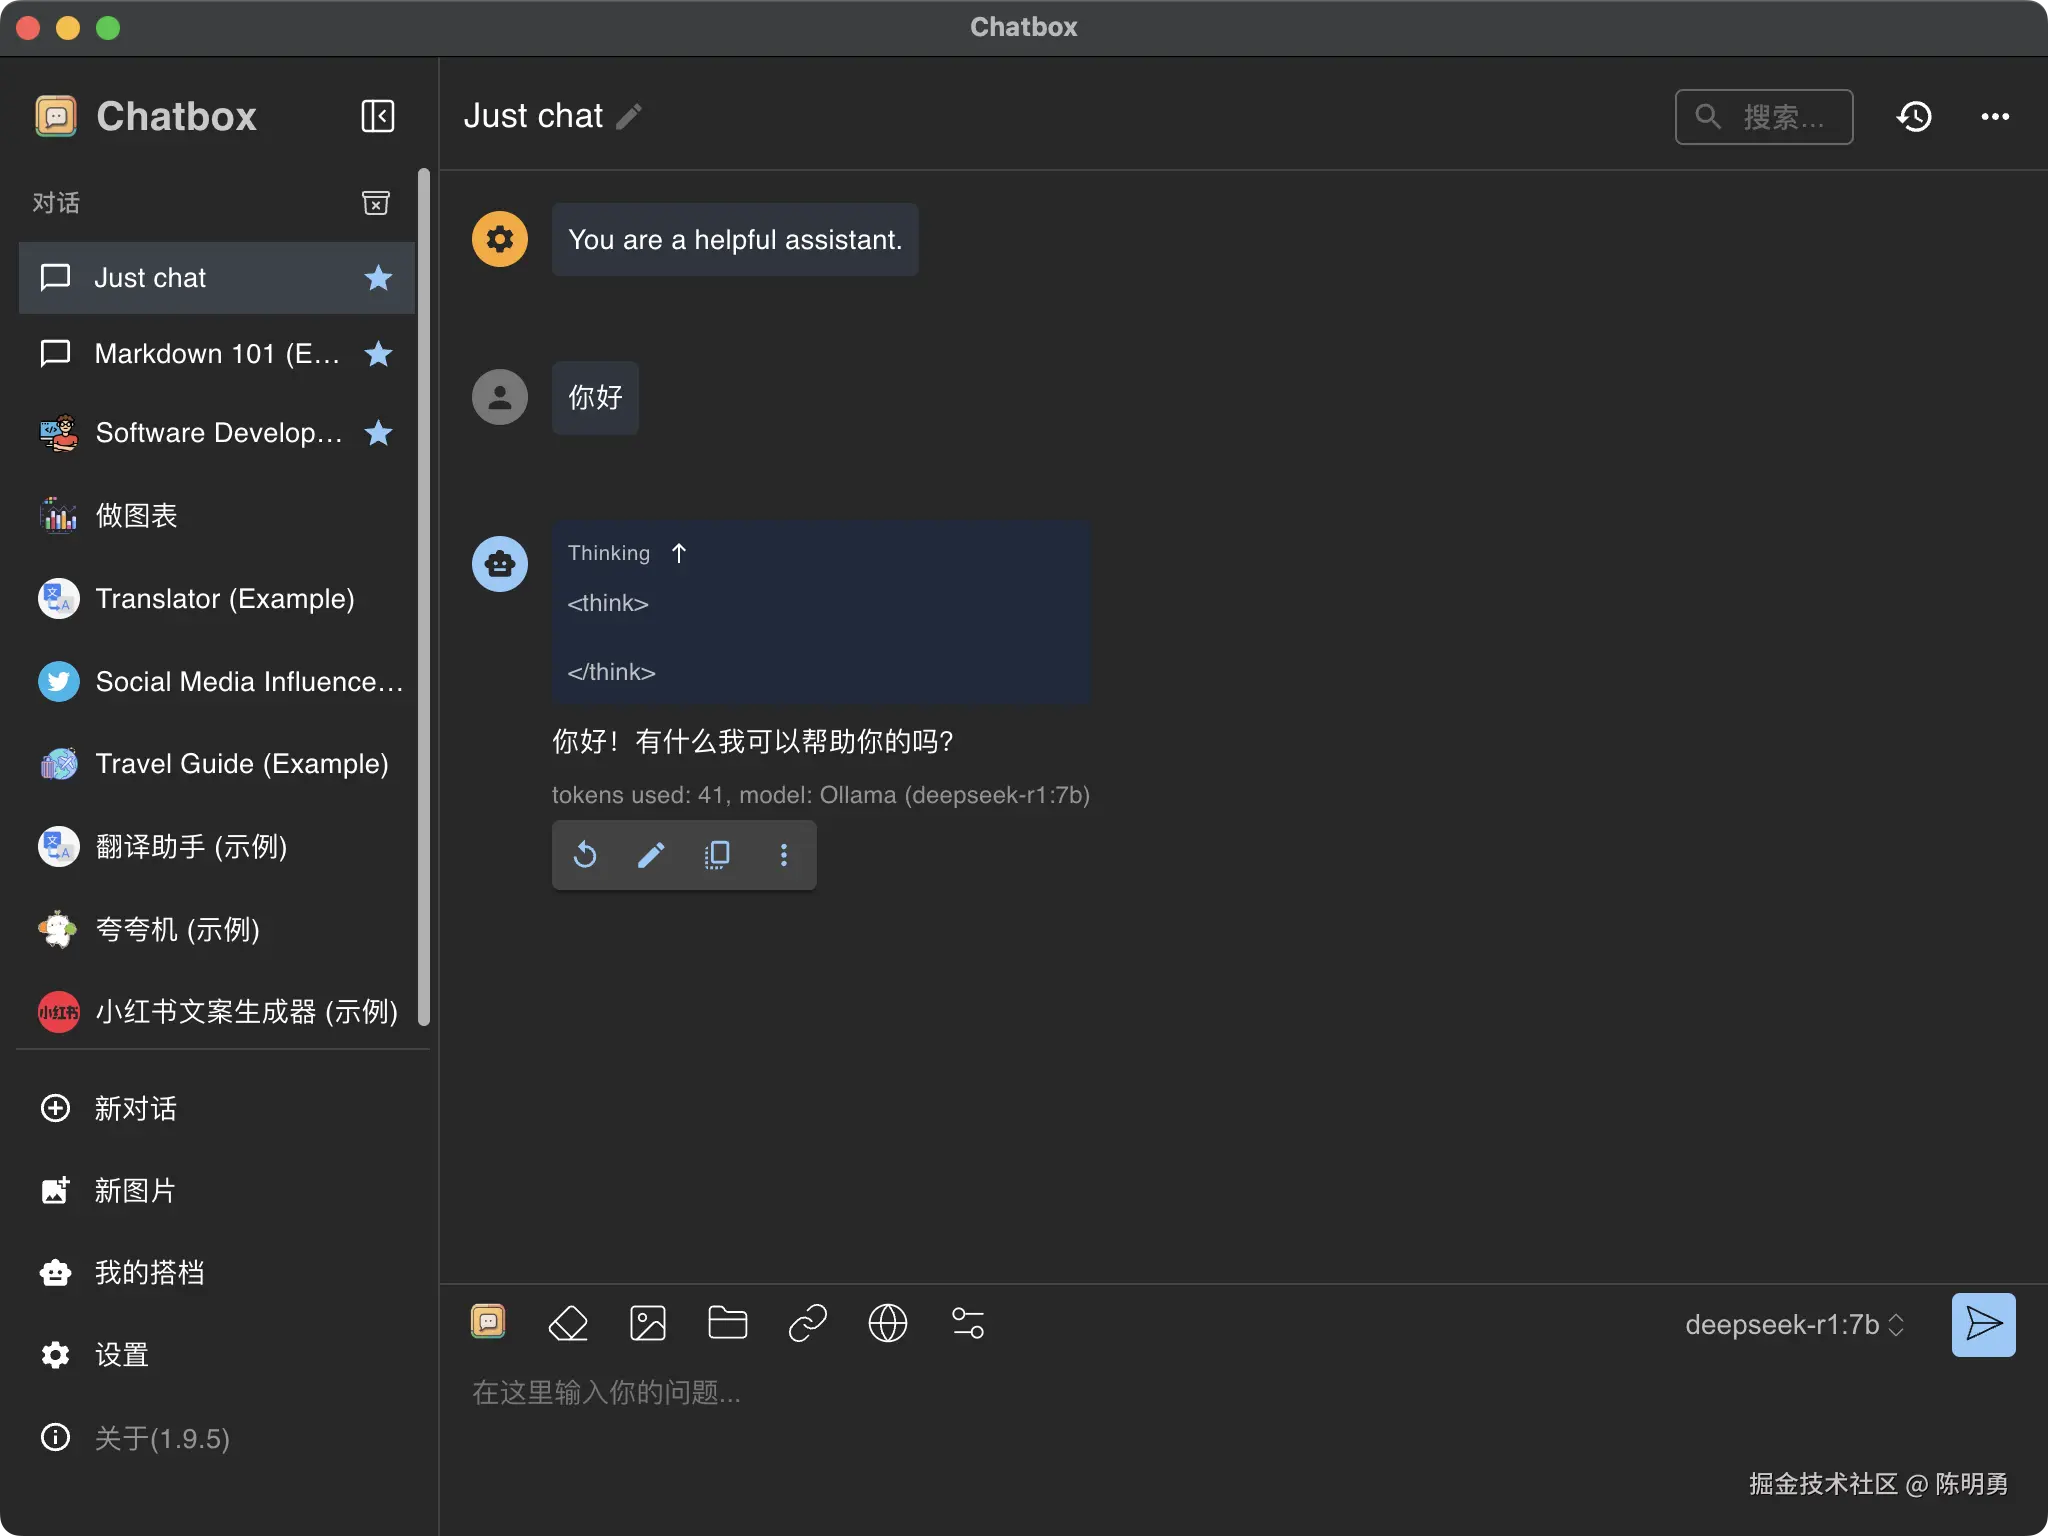This screenshot has width=2048, height=1536.
Task: Open conversation settings sliders icon
Action: tap(967, 1323)
